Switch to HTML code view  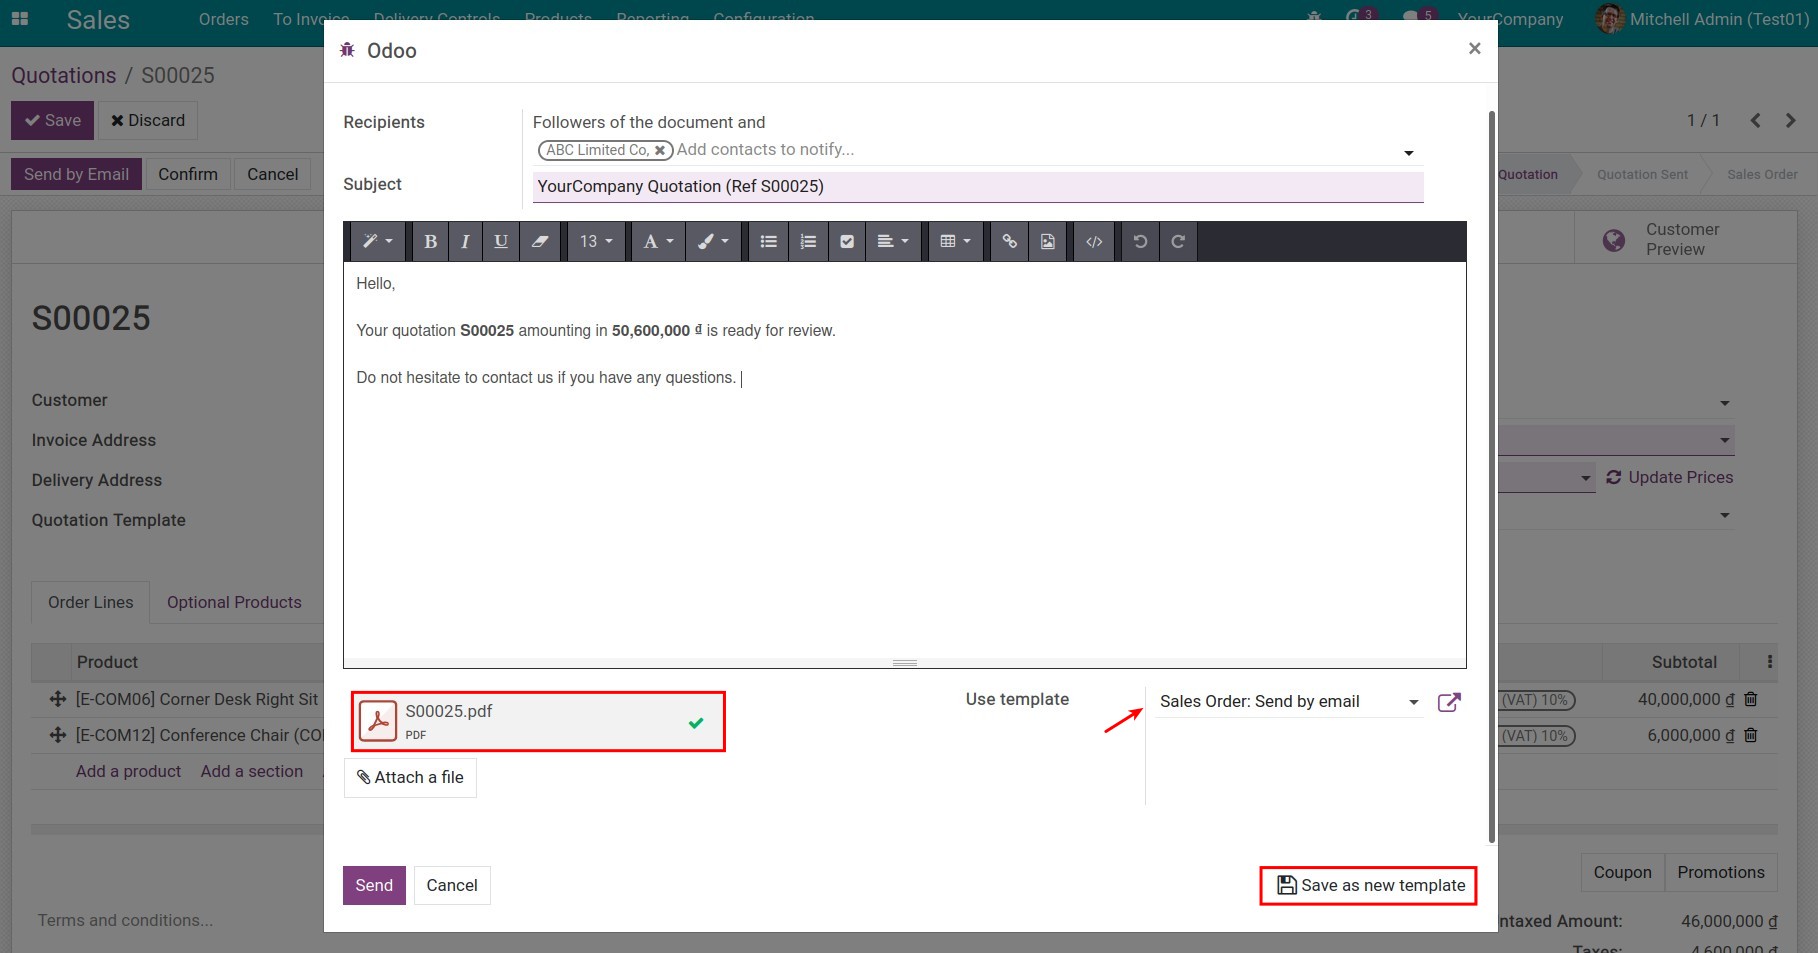[x=1094, y=241]
